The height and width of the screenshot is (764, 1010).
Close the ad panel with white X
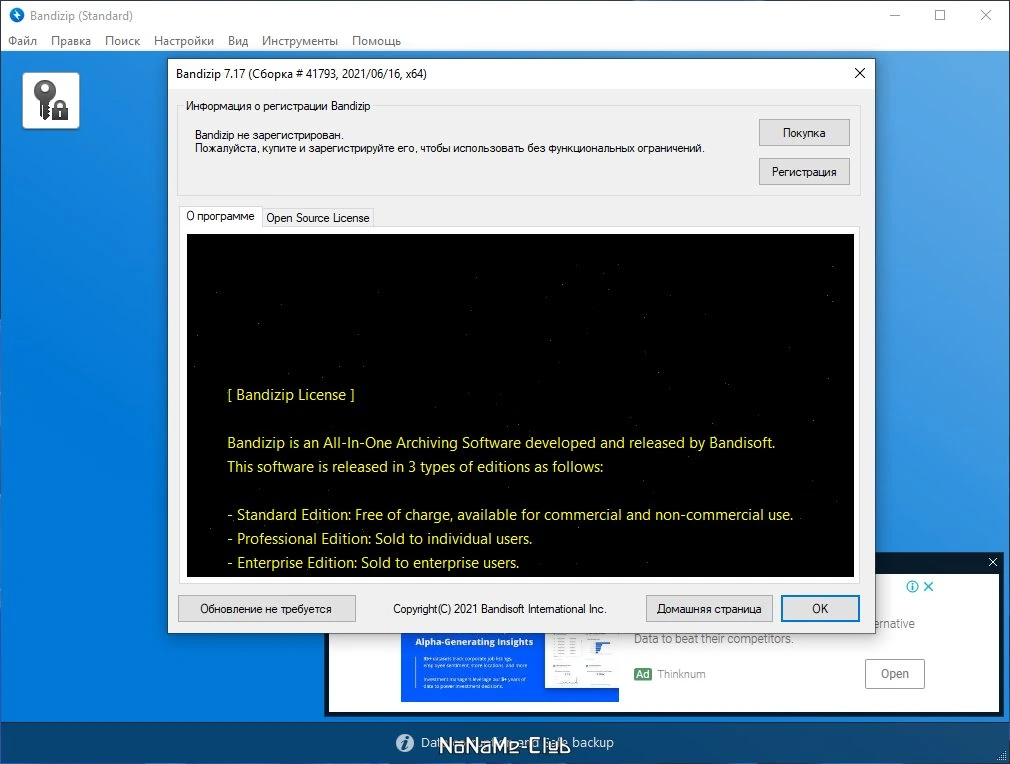[x=993, y=562]
